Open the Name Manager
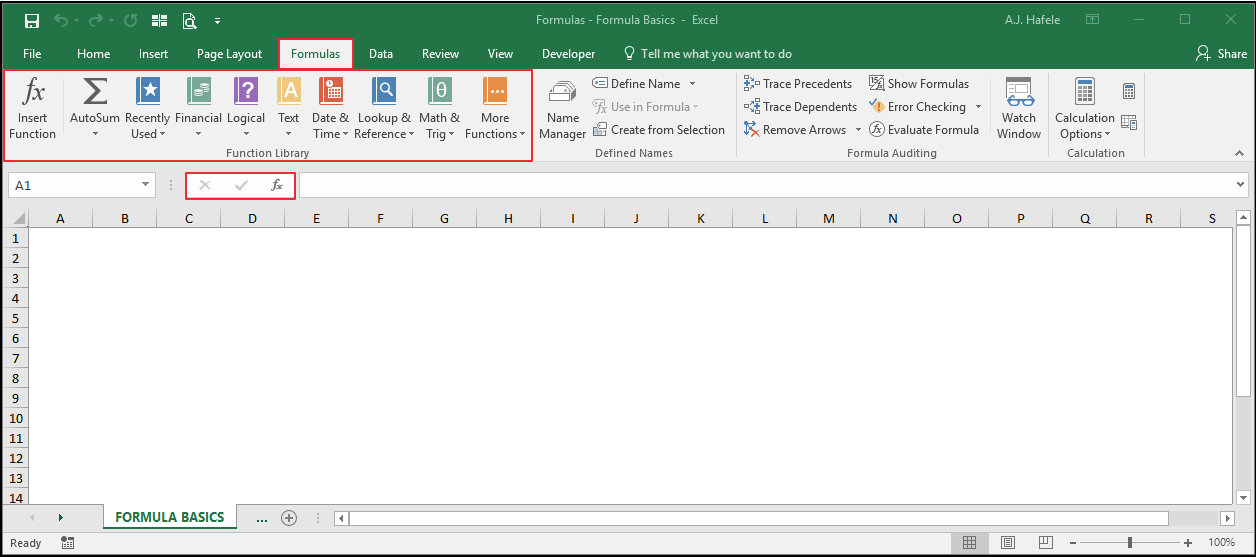This screenshot has height=557, width=1256. 563,110
